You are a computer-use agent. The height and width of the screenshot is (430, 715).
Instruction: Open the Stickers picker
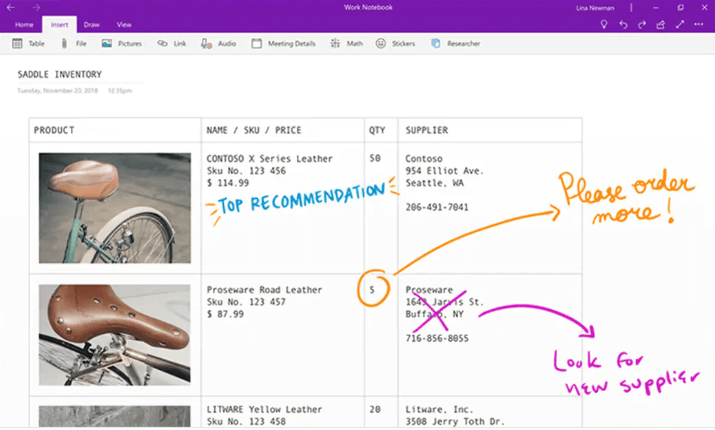[x=395, y=44]
